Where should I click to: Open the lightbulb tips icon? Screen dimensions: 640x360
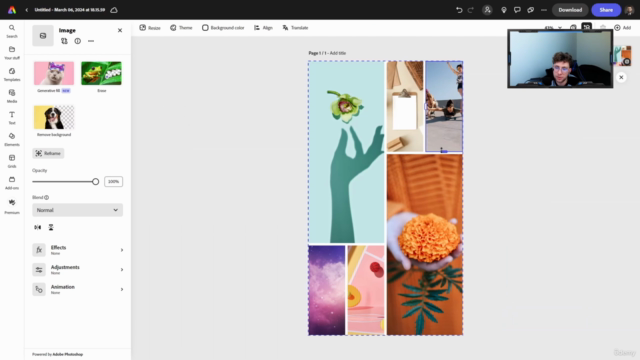tap(504, 10)
